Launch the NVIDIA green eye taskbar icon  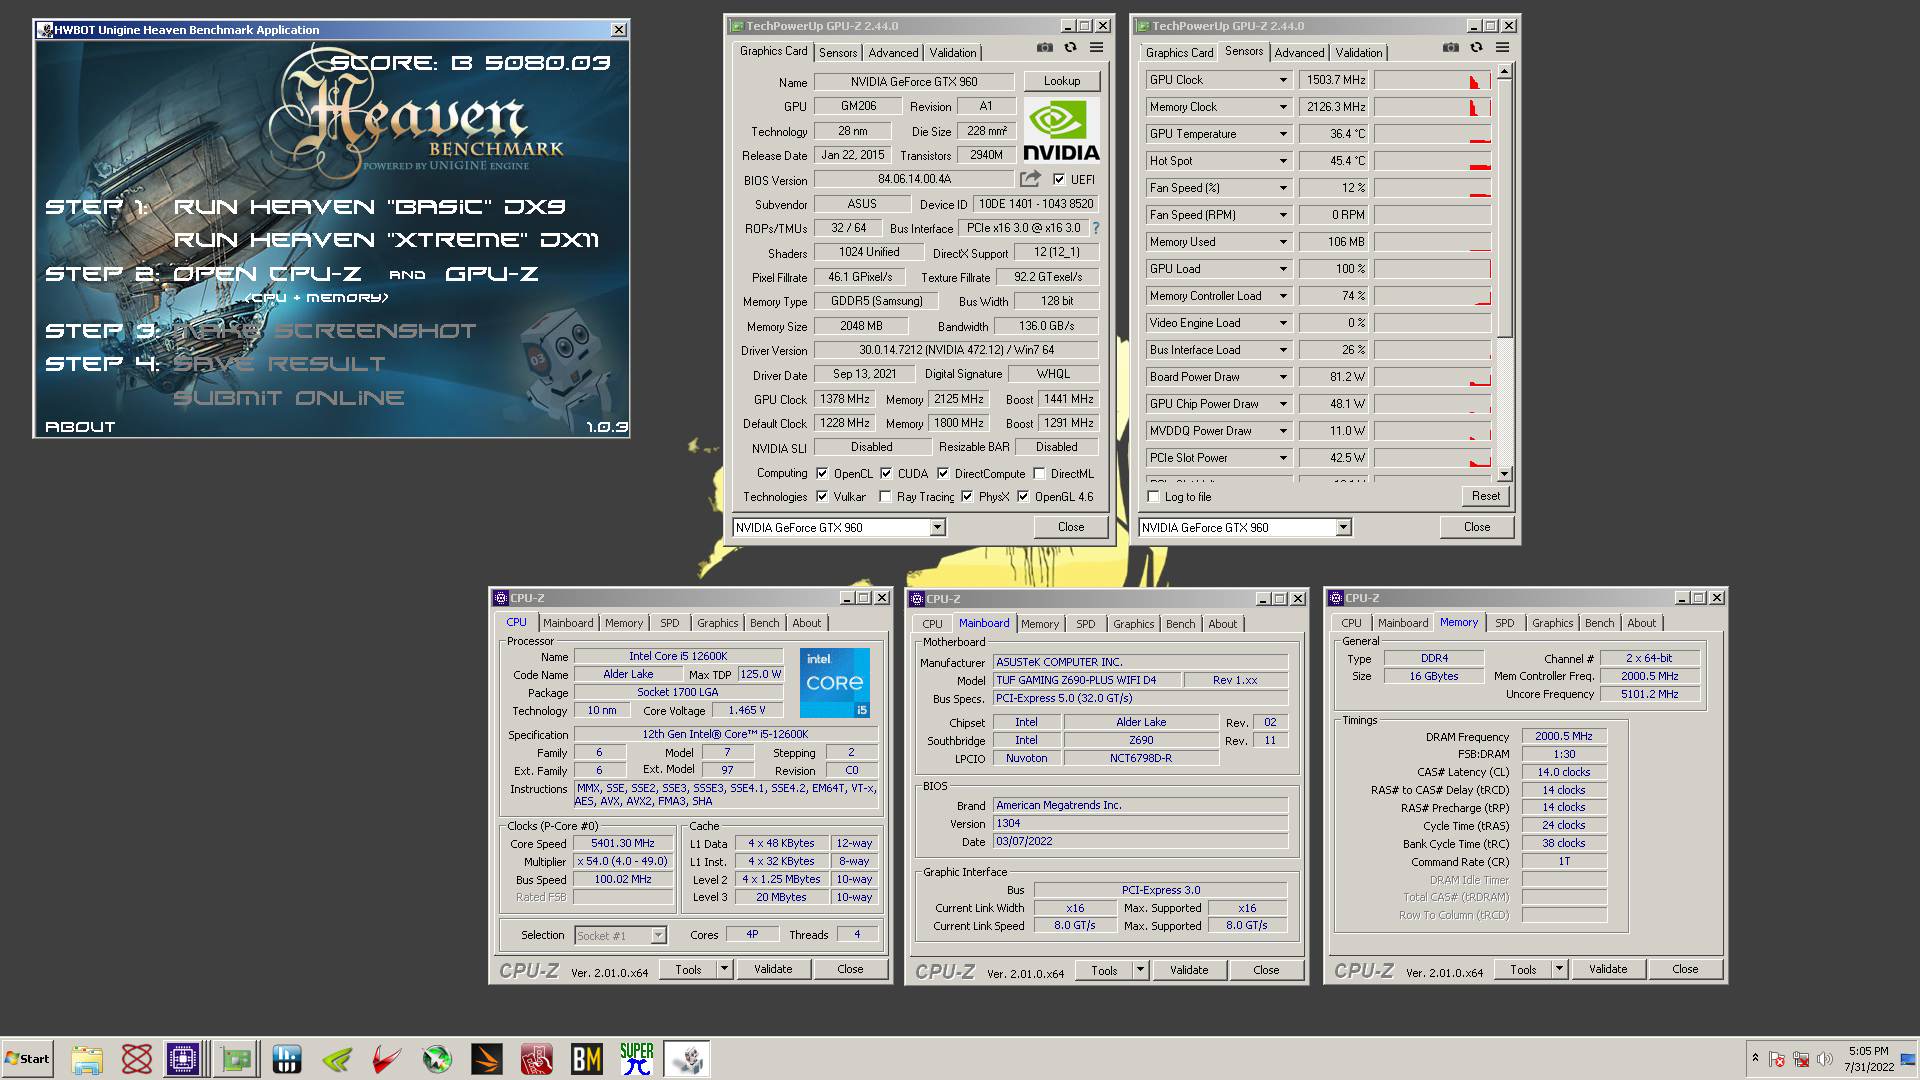pos(337,1059)
